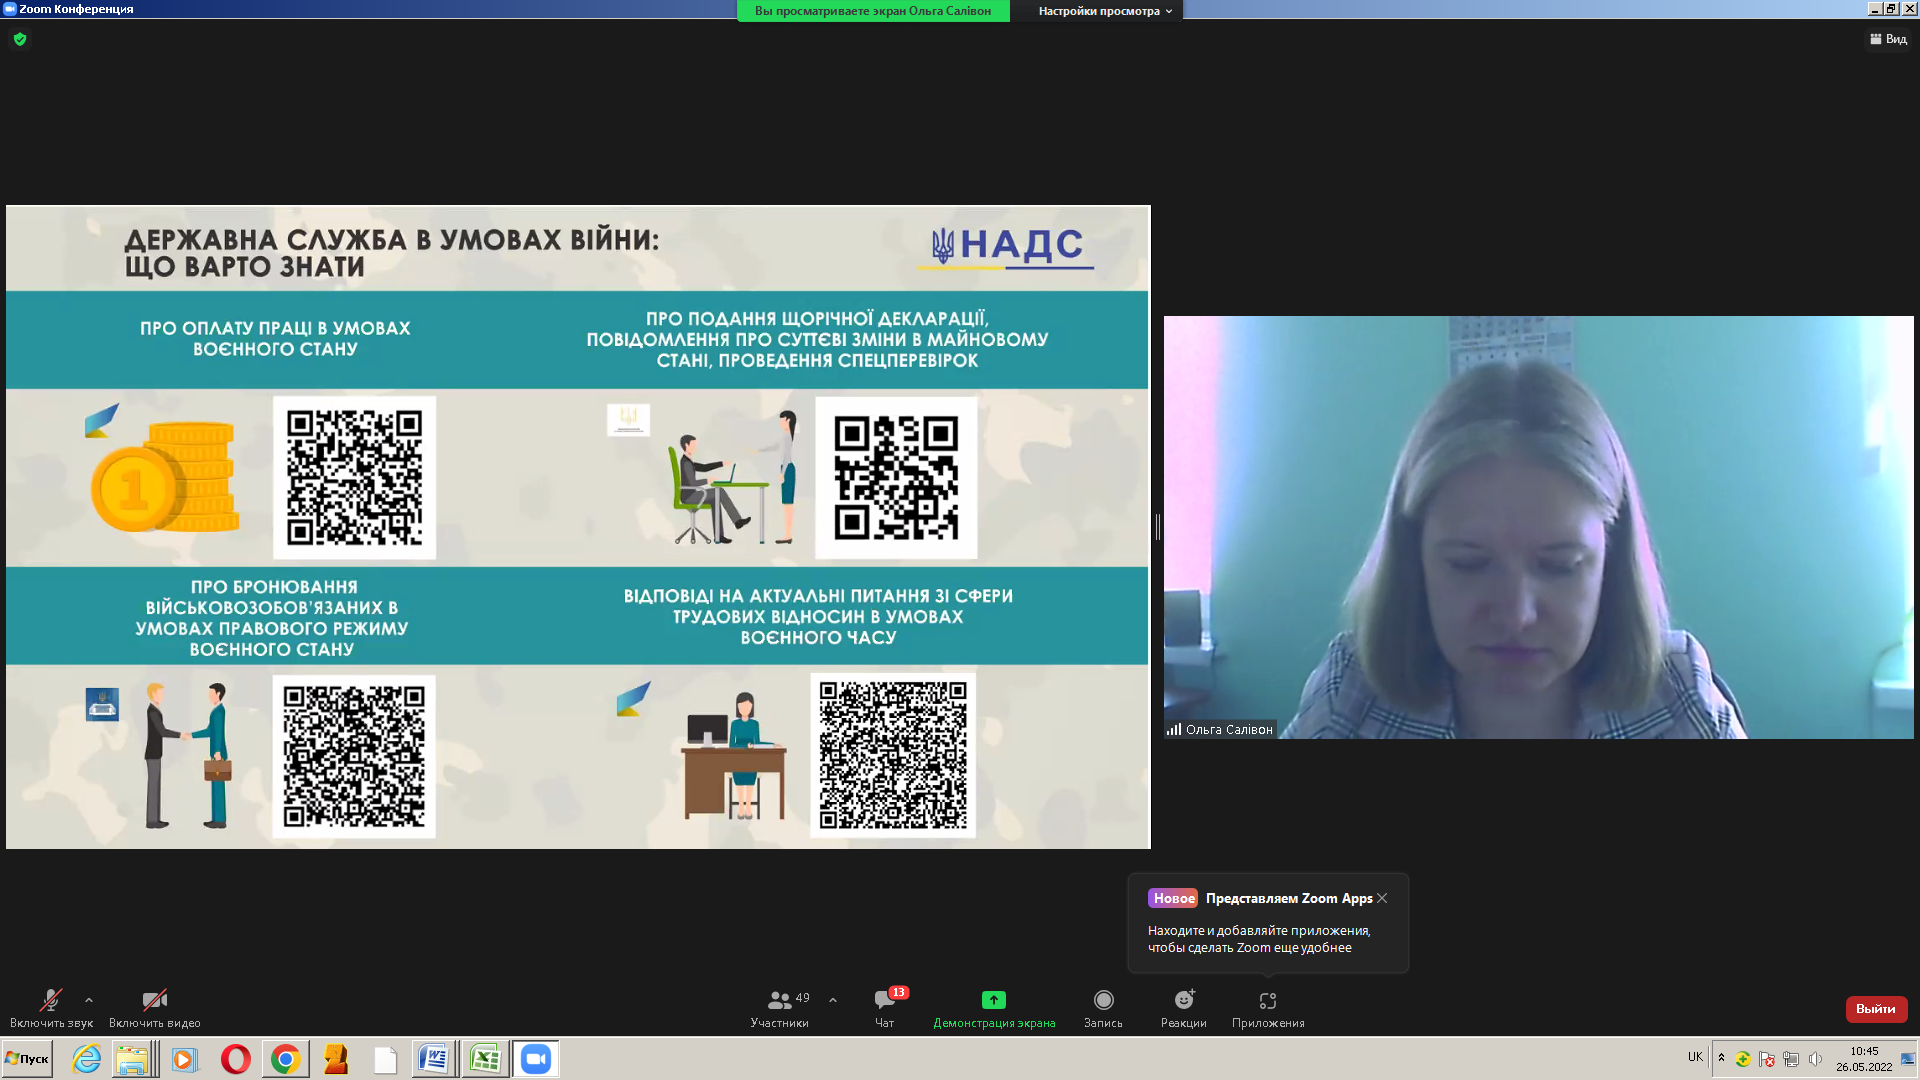Click the divider handle between share and video

point(1157,527)
